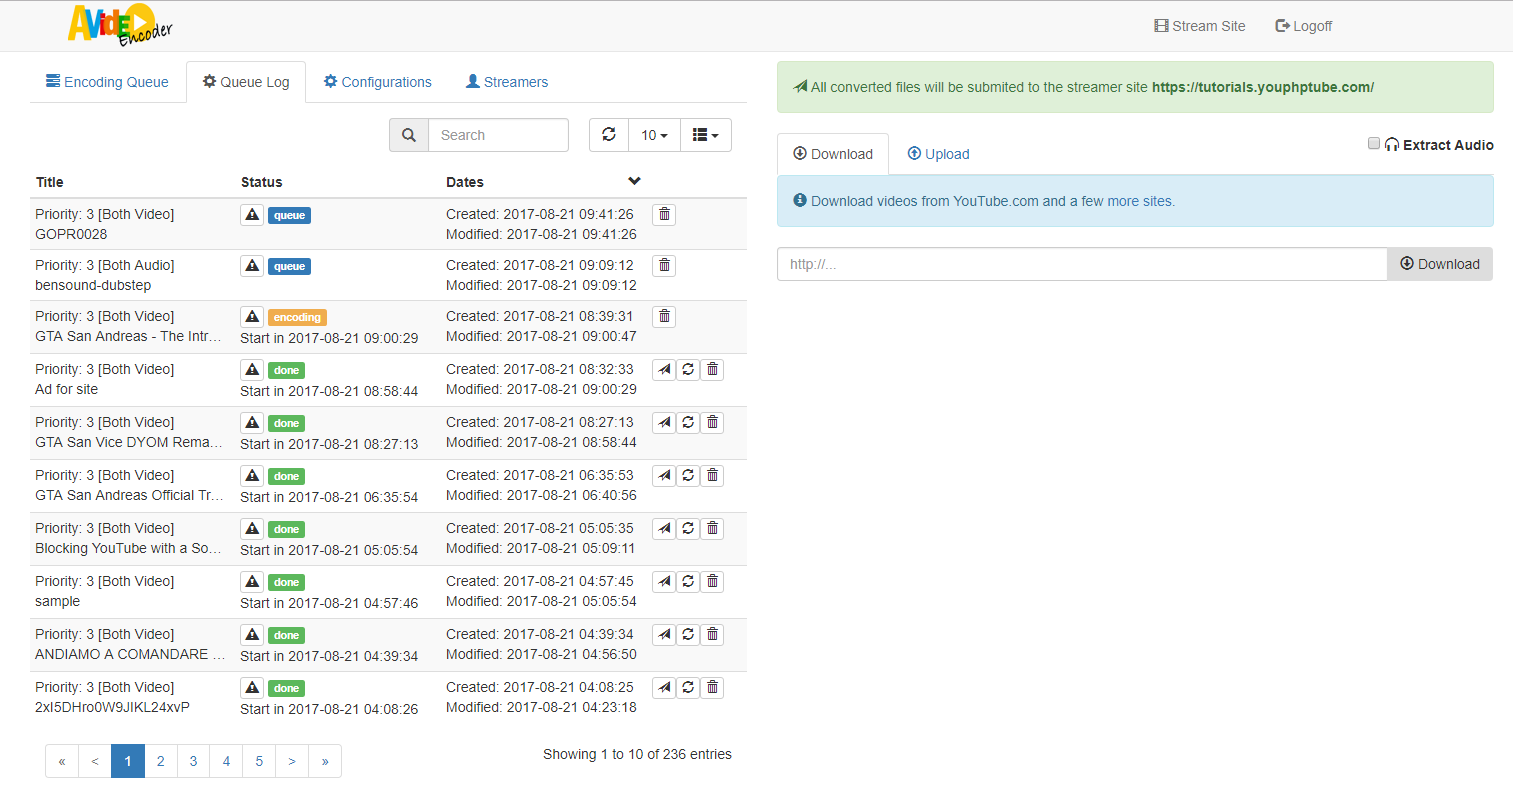Image resolution: width=1513 pixels, height=793 pixels.
Task: Delete the GOPR0028 queue entry
Action: point(664,214)
